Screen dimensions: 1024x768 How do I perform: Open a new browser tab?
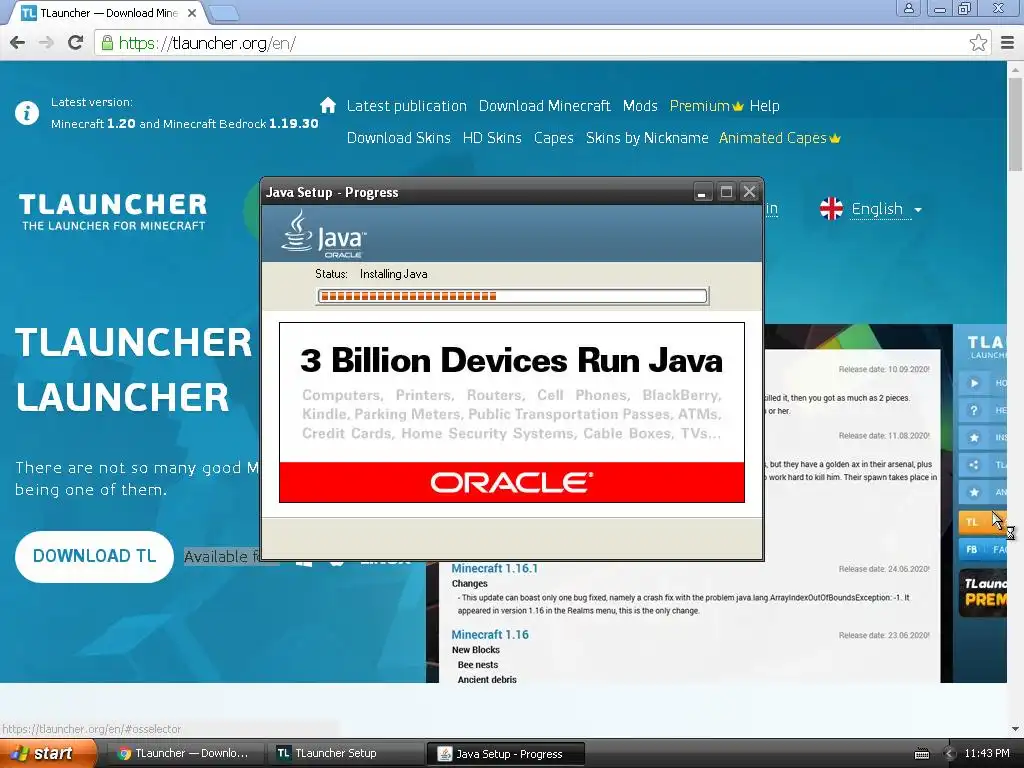tap(224, 12)
